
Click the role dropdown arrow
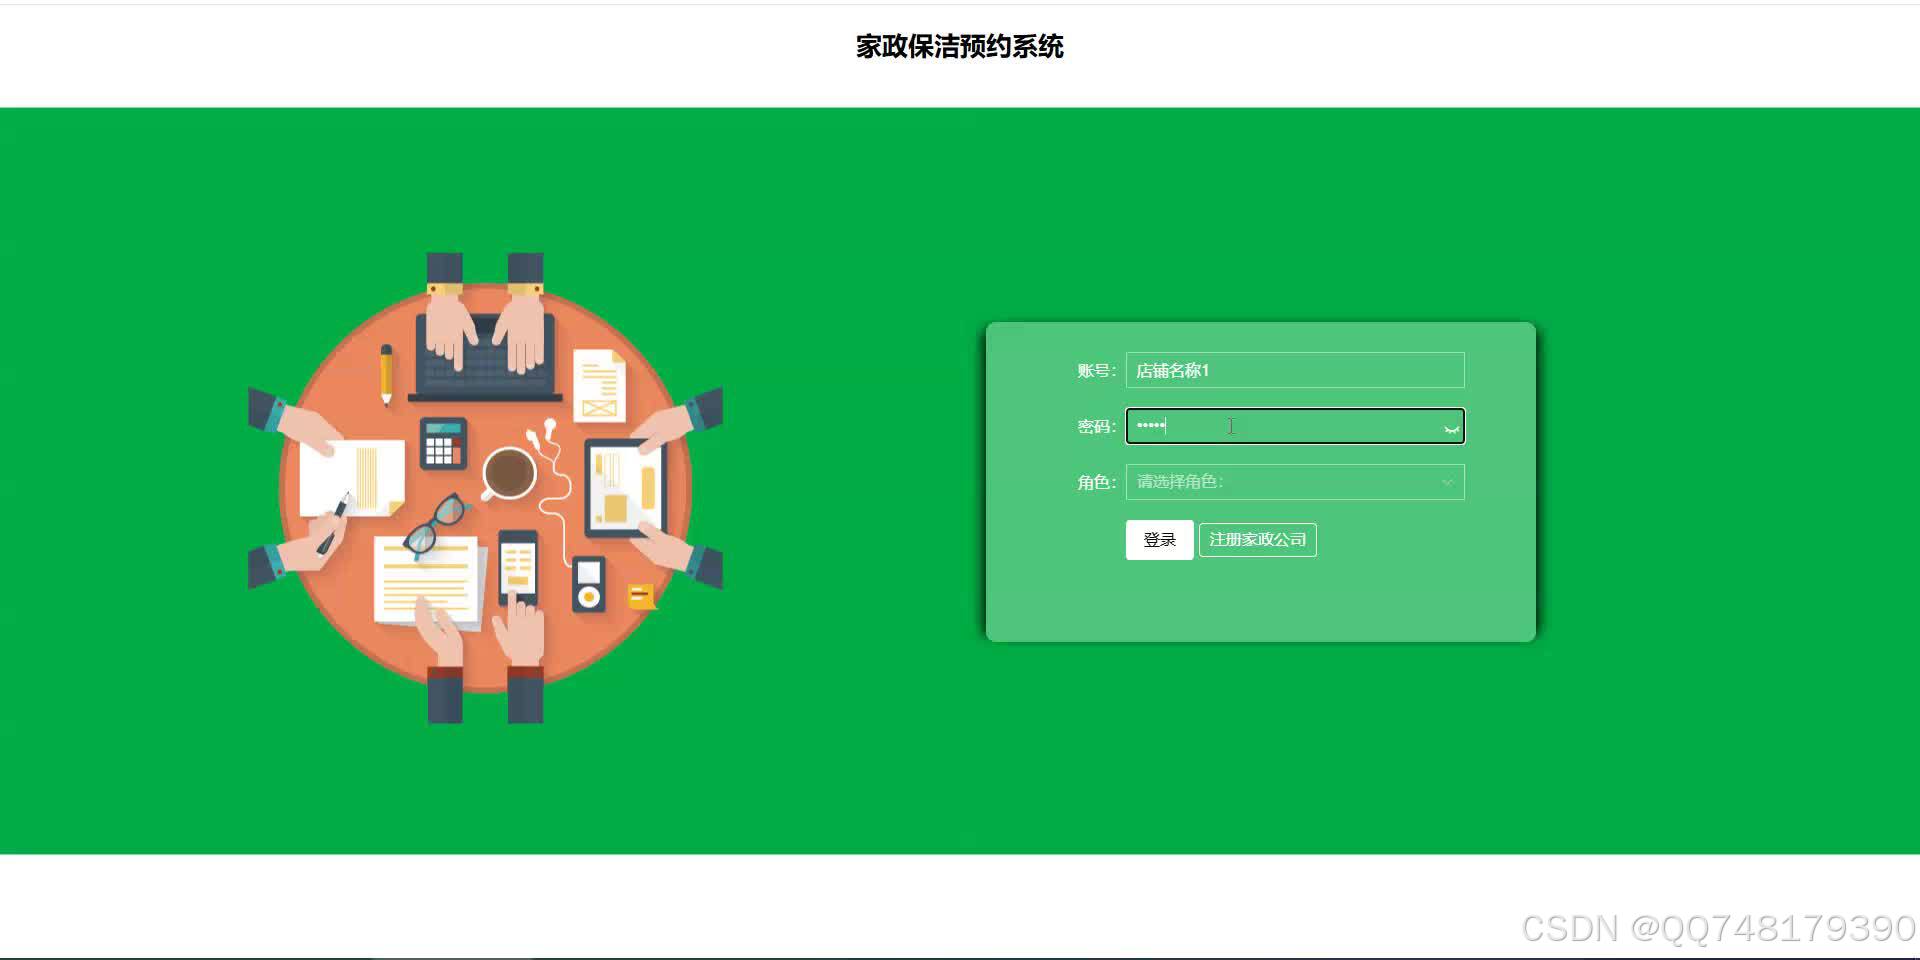(1447, 483)
